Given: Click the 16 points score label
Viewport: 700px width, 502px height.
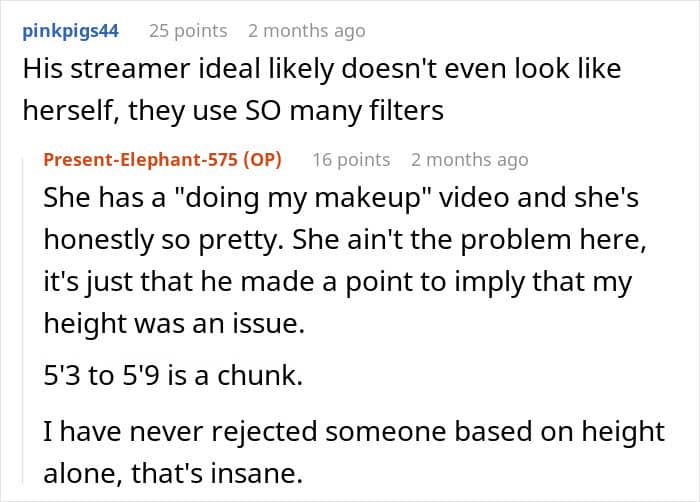Looking at the screenshot, I should [x=351, y=160].
